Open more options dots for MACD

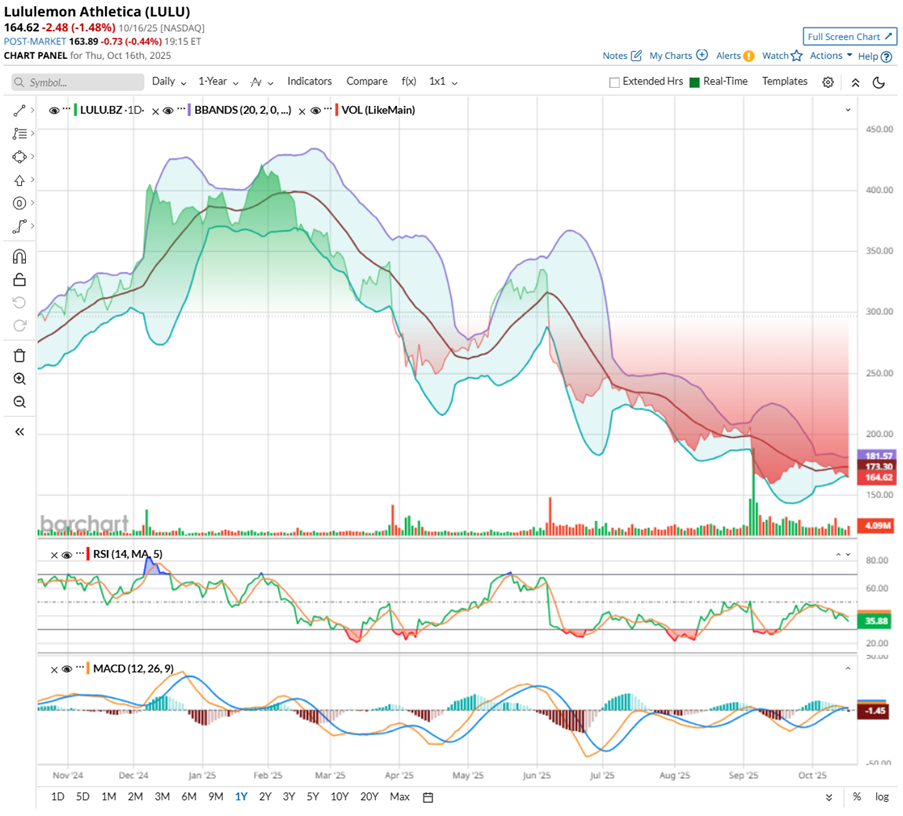click(80, 668)
